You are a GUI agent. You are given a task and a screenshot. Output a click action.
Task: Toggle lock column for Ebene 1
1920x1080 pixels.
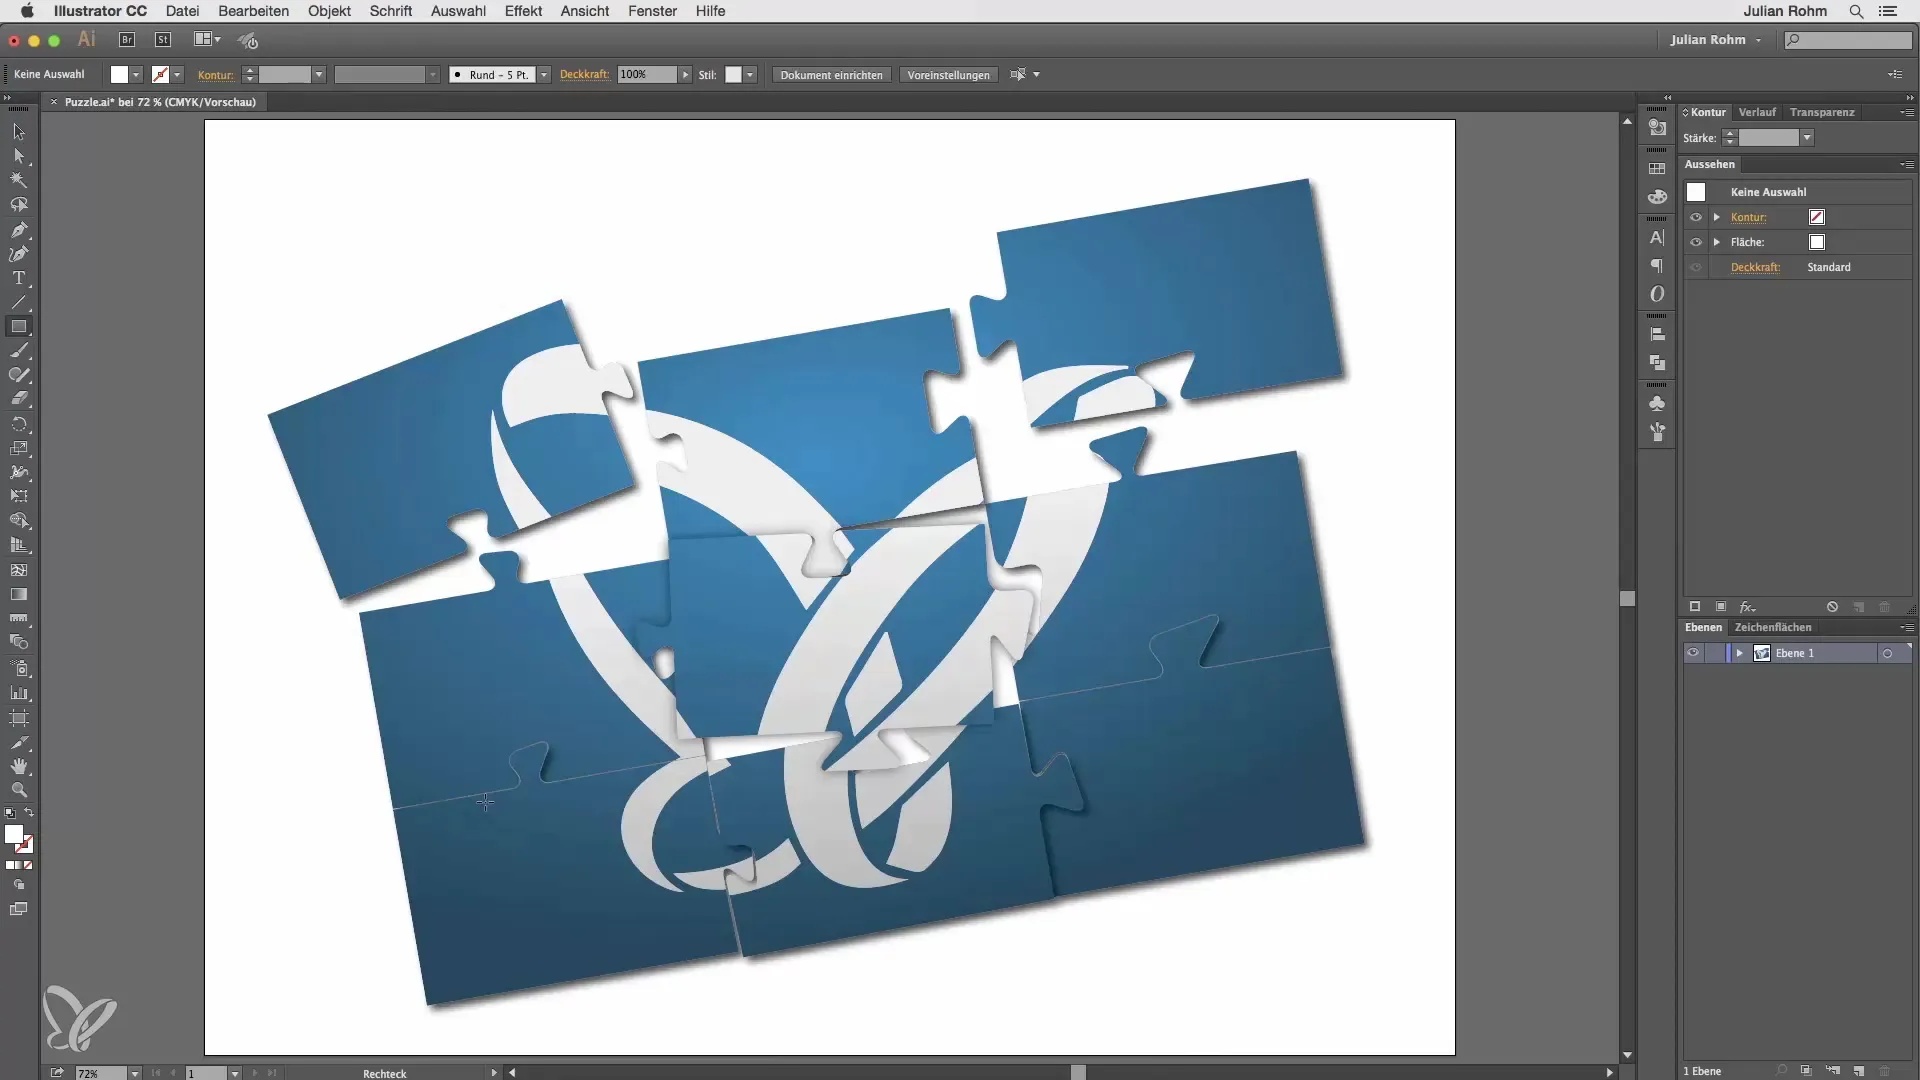[1714, 653]
